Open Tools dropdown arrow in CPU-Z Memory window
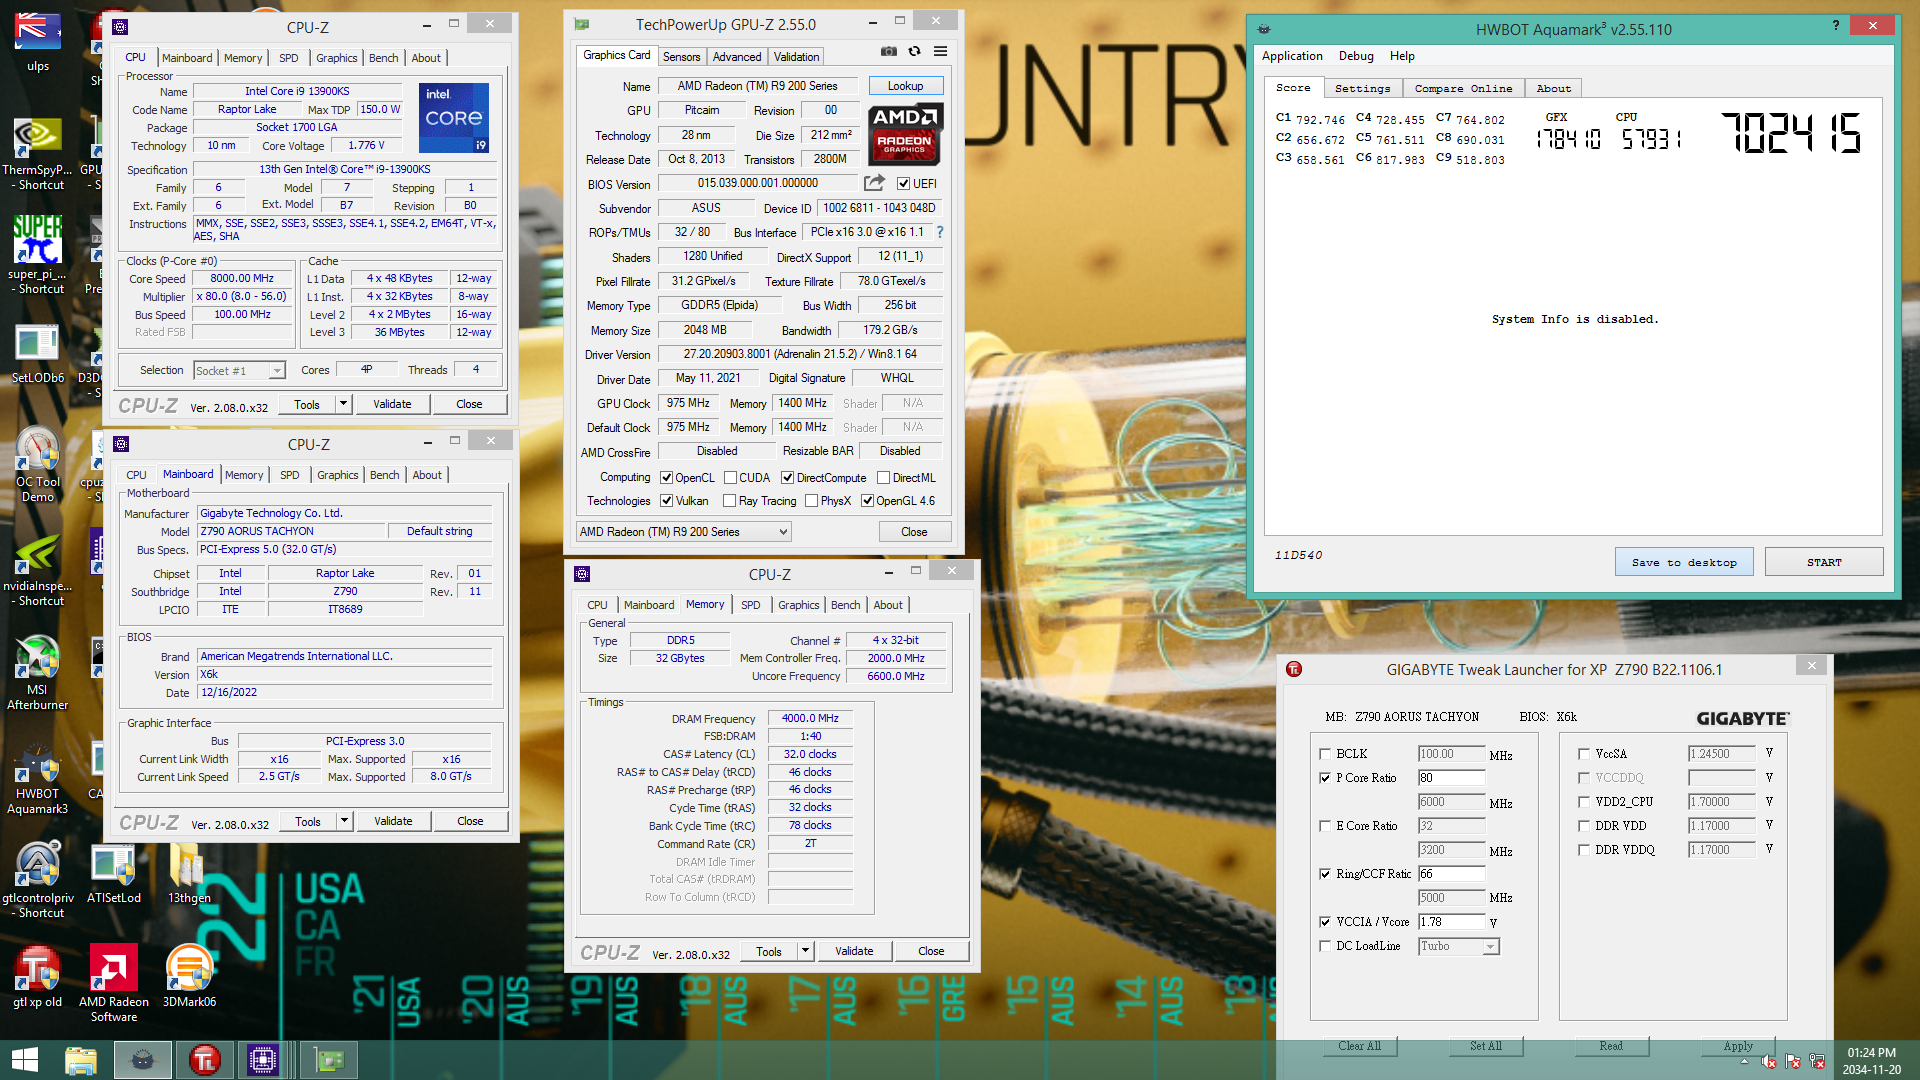Screen dimensions: 1920x1080 805,951
